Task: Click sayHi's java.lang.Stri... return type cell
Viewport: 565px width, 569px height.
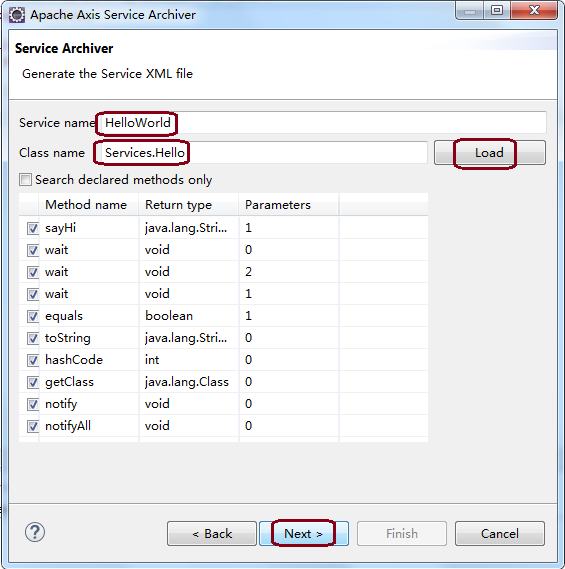Action: click(189, 228)
